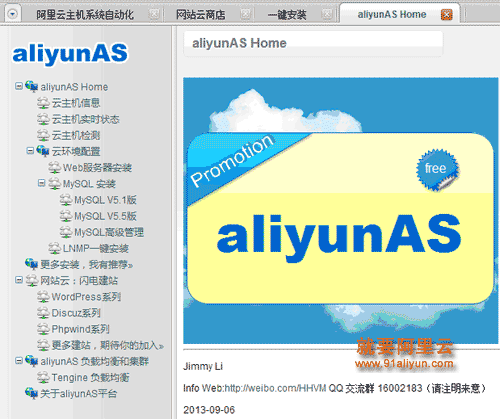500x419 pixels.
Task: Click the cloud icon beside 云主机信息
Action: [43, 103]
